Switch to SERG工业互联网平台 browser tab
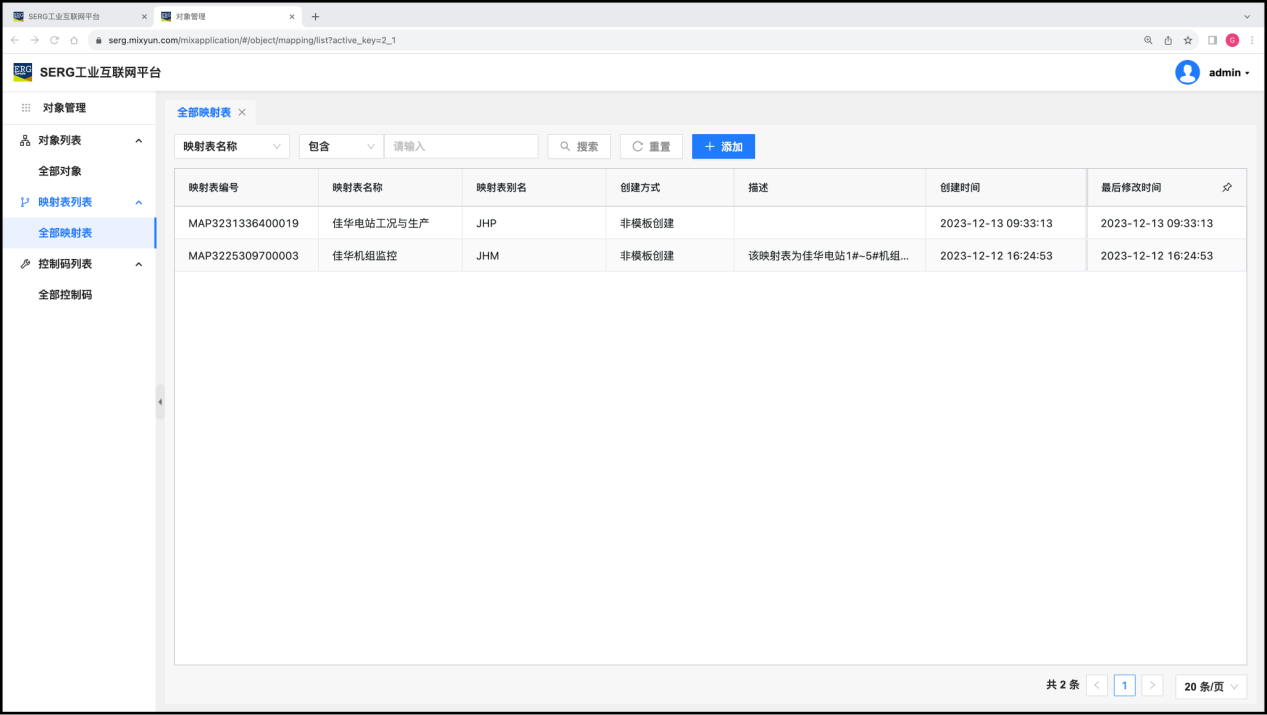Viewport: 1267px width, 715px height. tap(75, 16)
